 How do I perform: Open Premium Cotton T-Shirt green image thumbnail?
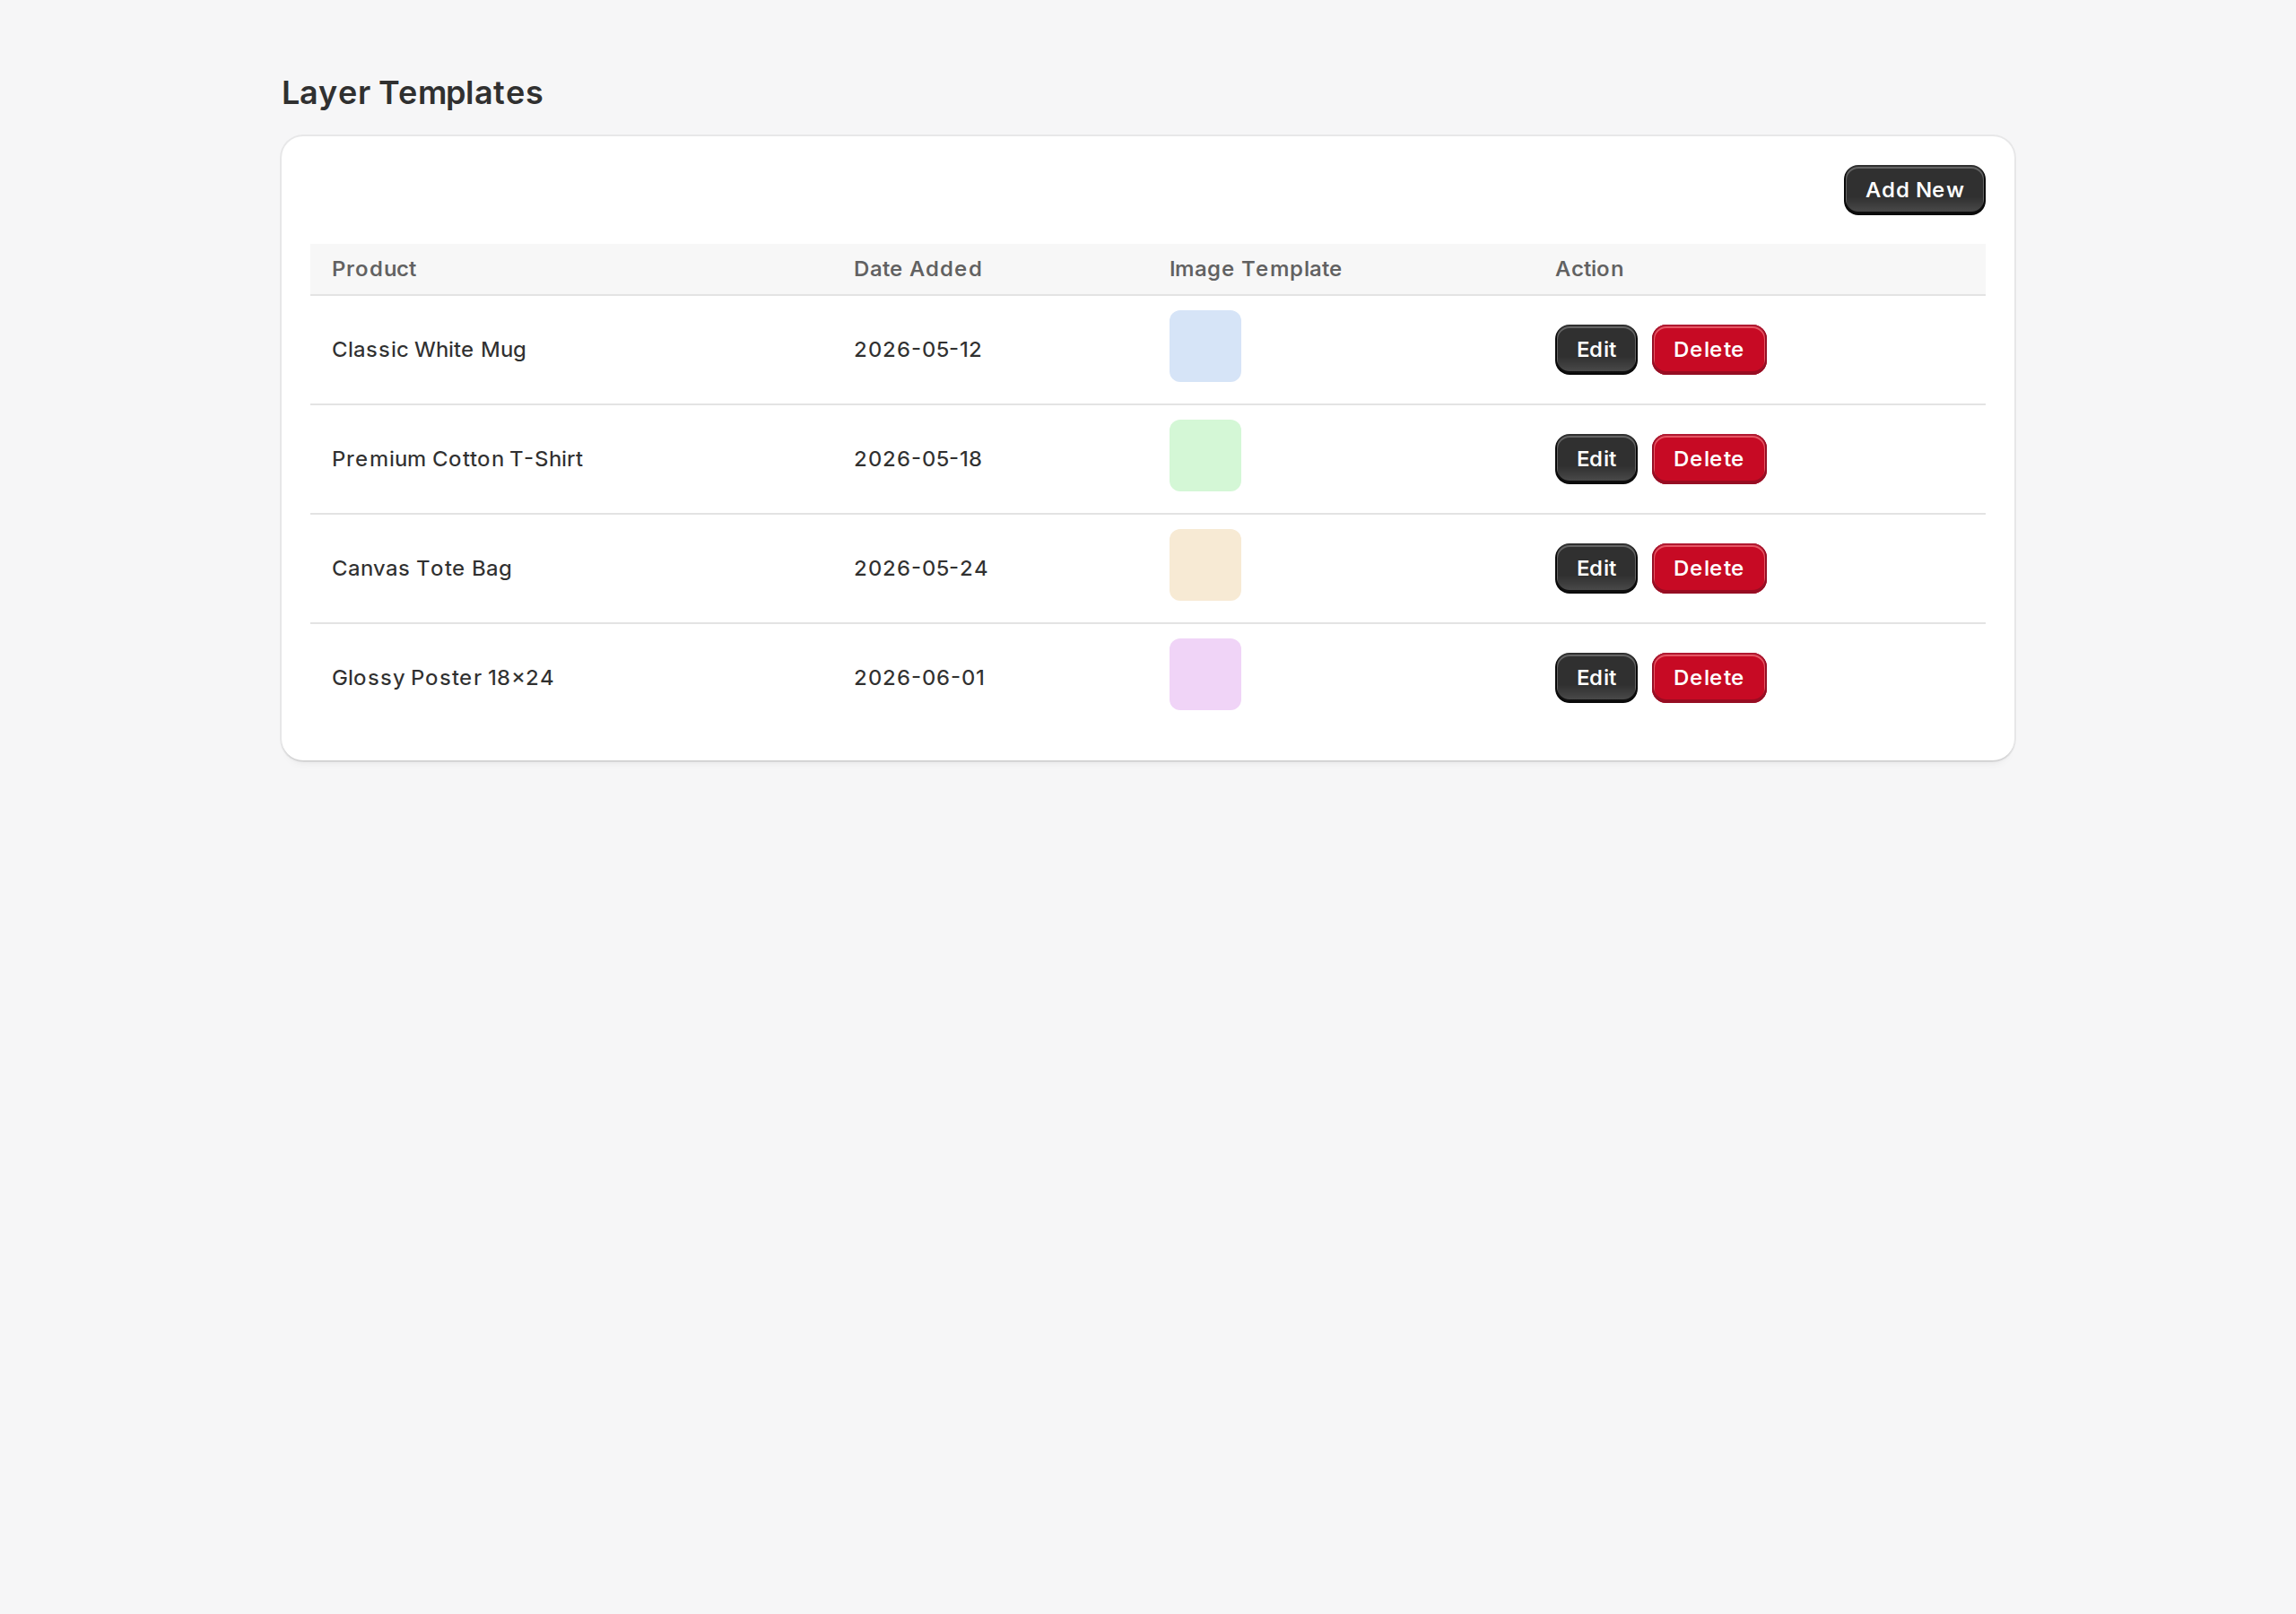(x=1205, y=456)
